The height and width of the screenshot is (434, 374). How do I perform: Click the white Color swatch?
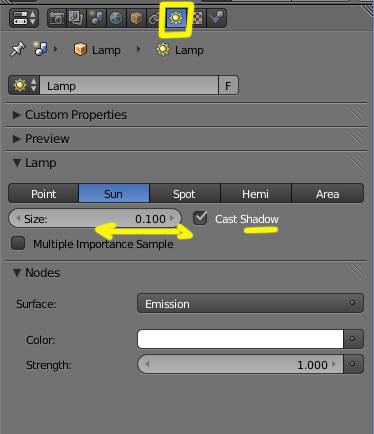[x=240, y=339]
